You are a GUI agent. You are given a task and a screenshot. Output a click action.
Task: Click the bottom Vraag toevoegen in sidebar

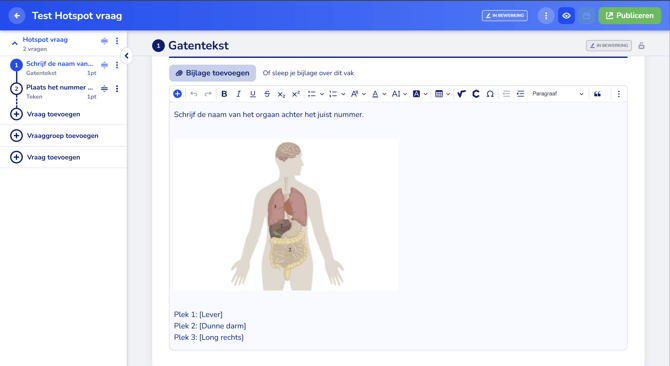(x=46, y=157)
